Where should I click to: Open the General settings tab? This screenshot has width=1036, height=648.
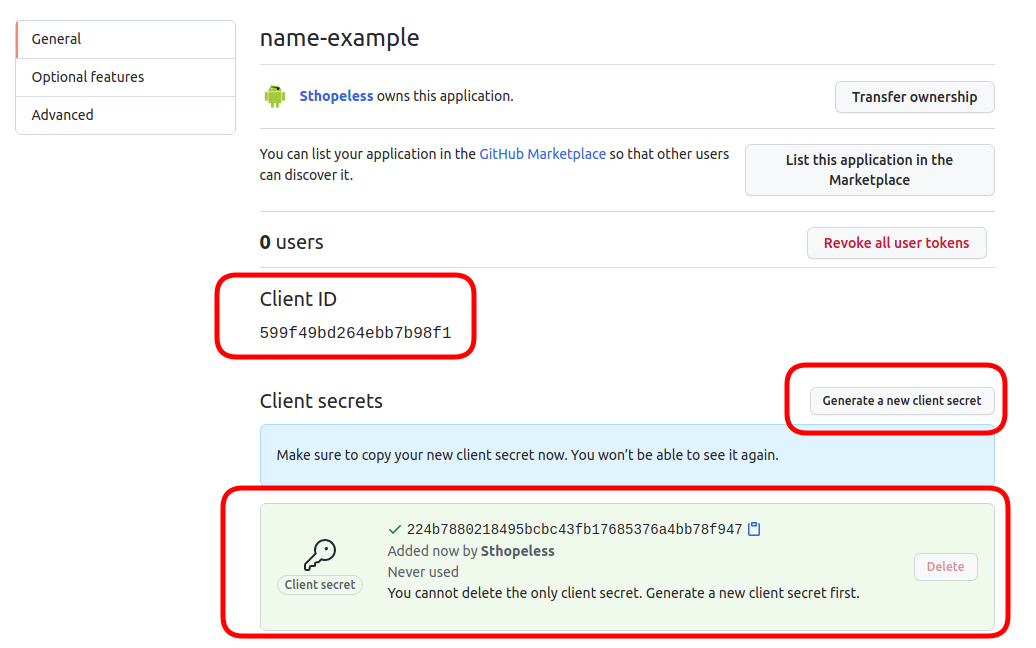[126, 40]
